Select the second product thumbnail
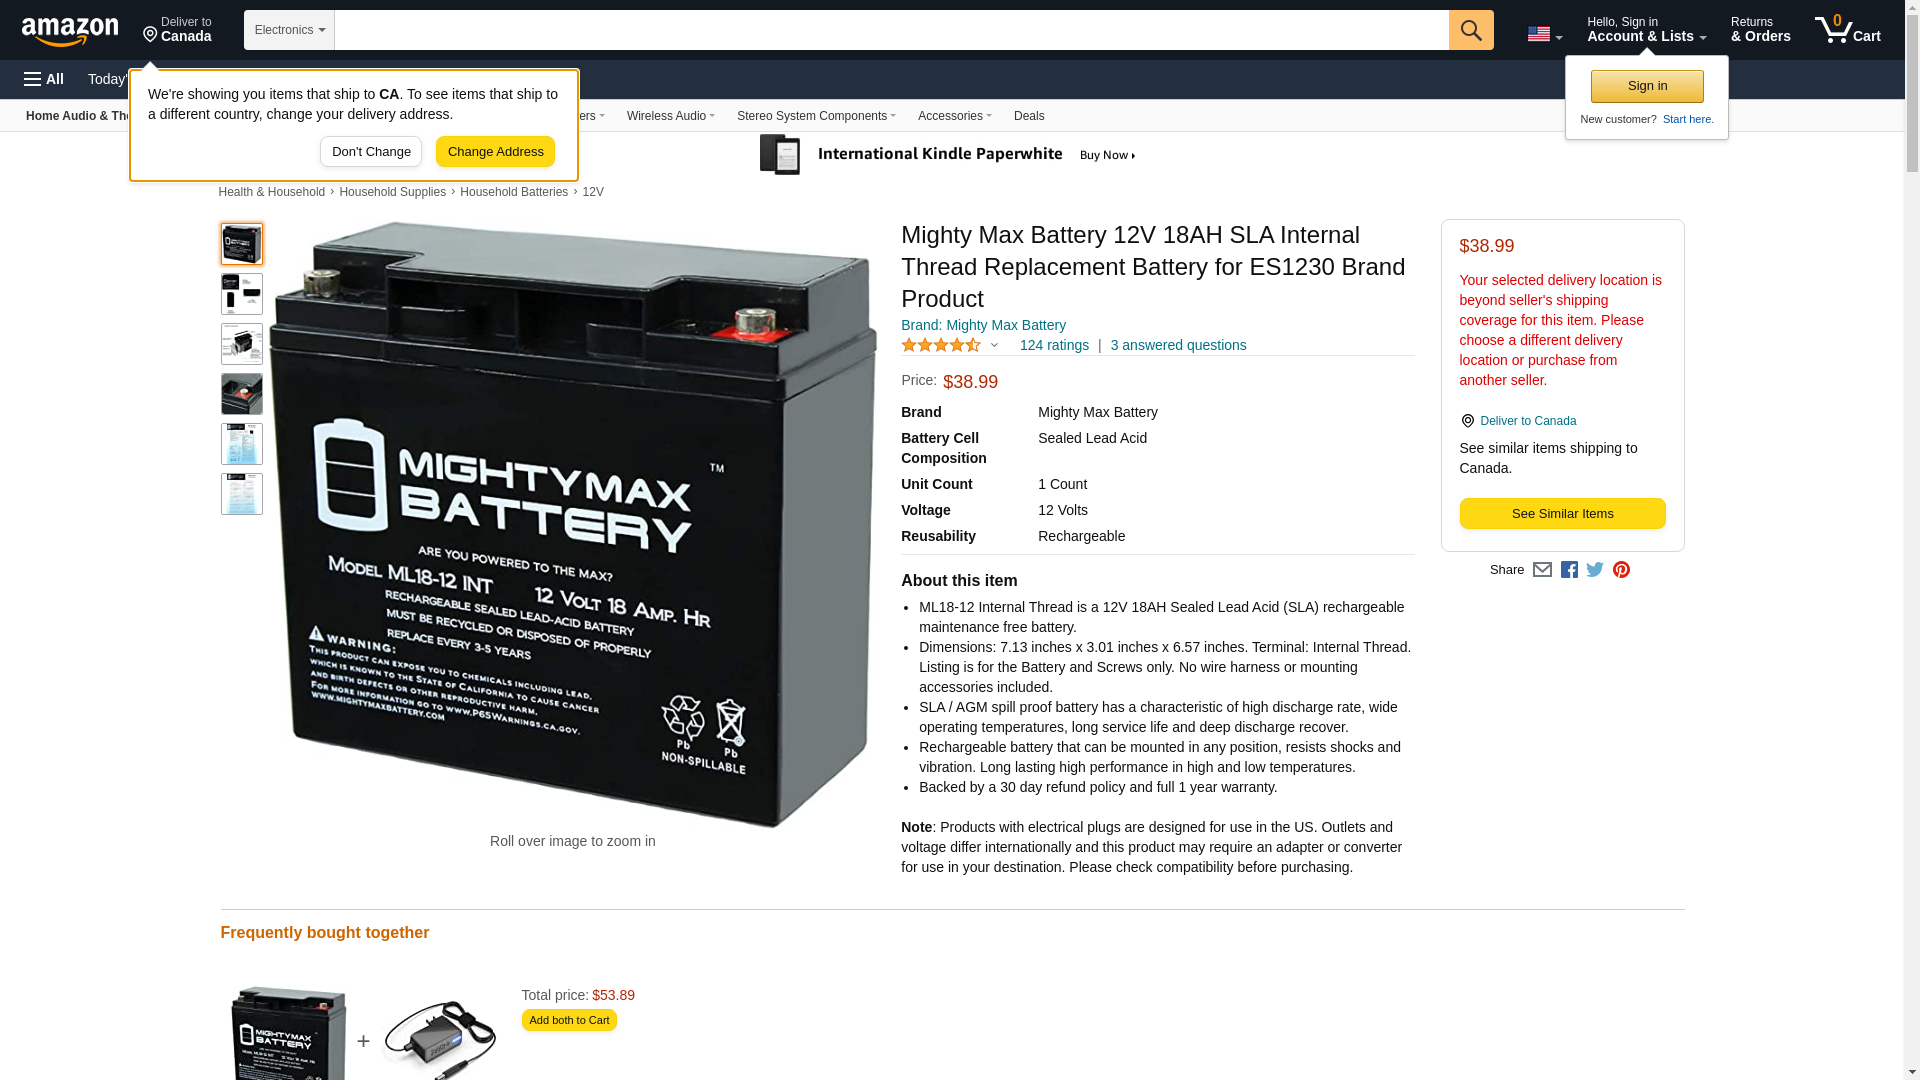Screen dimensions: 1920x1080 [242, 294]
